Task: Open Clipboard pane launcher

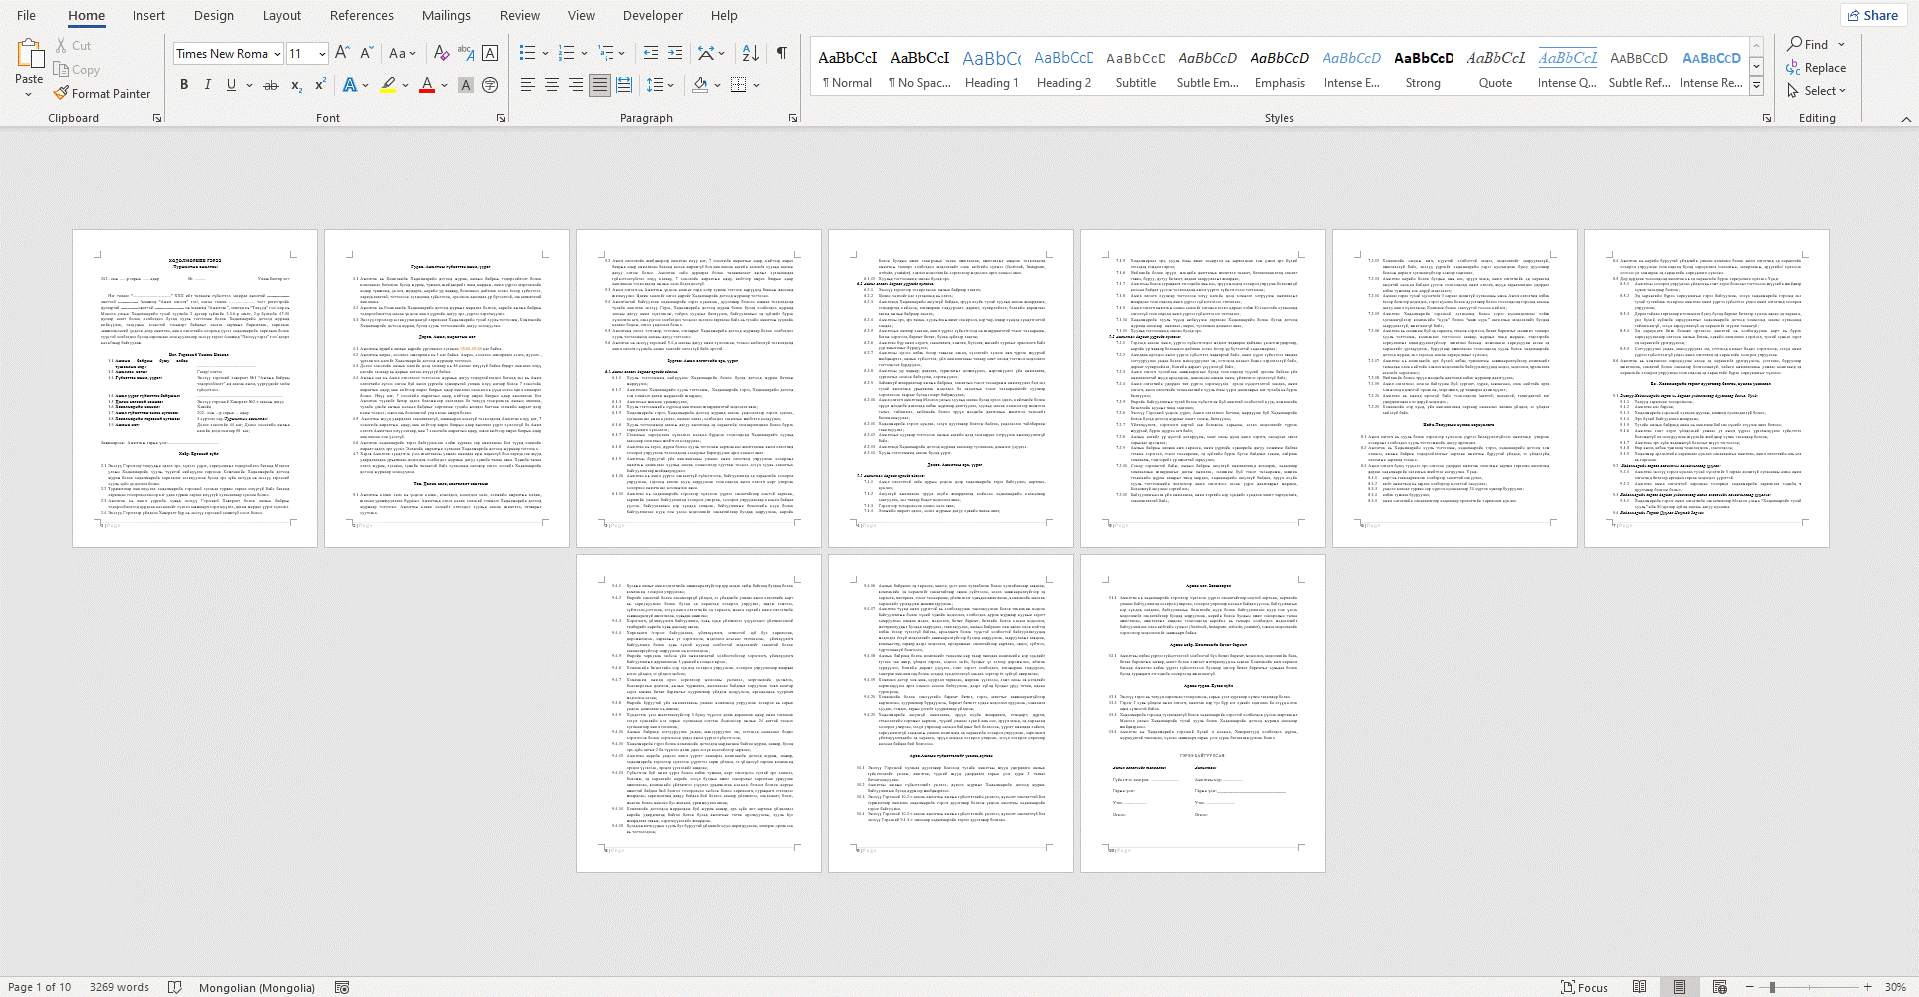Action: click(x=157, y=118)
